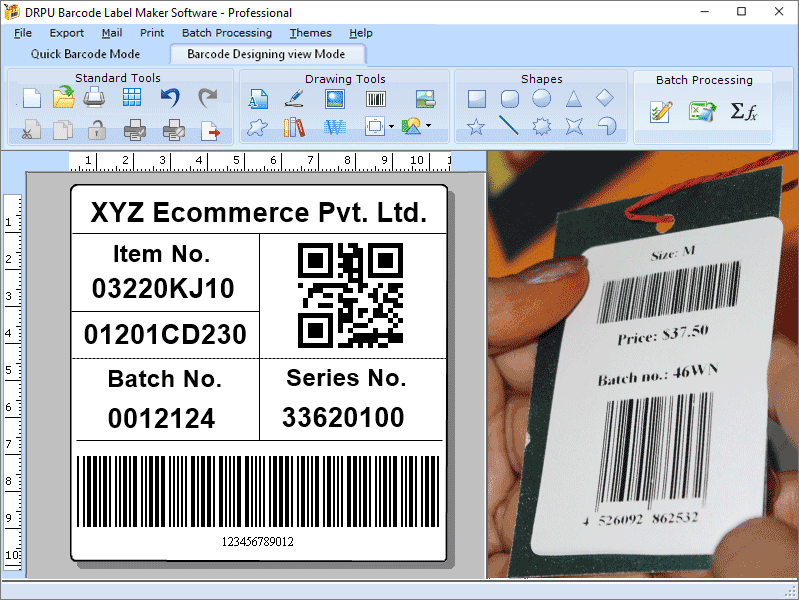799x600 pixels.
Task: Select the Line shape tool
Action: click(508, 125)
